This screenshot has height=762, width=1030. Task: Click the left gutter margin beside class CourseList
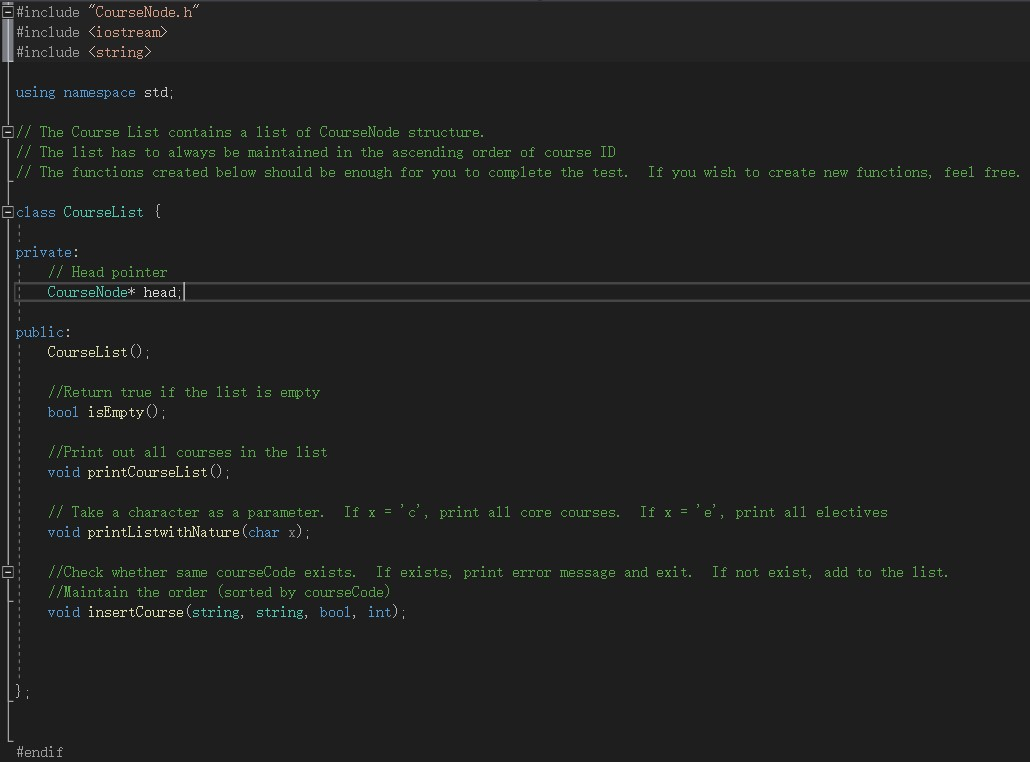[5, 211]
